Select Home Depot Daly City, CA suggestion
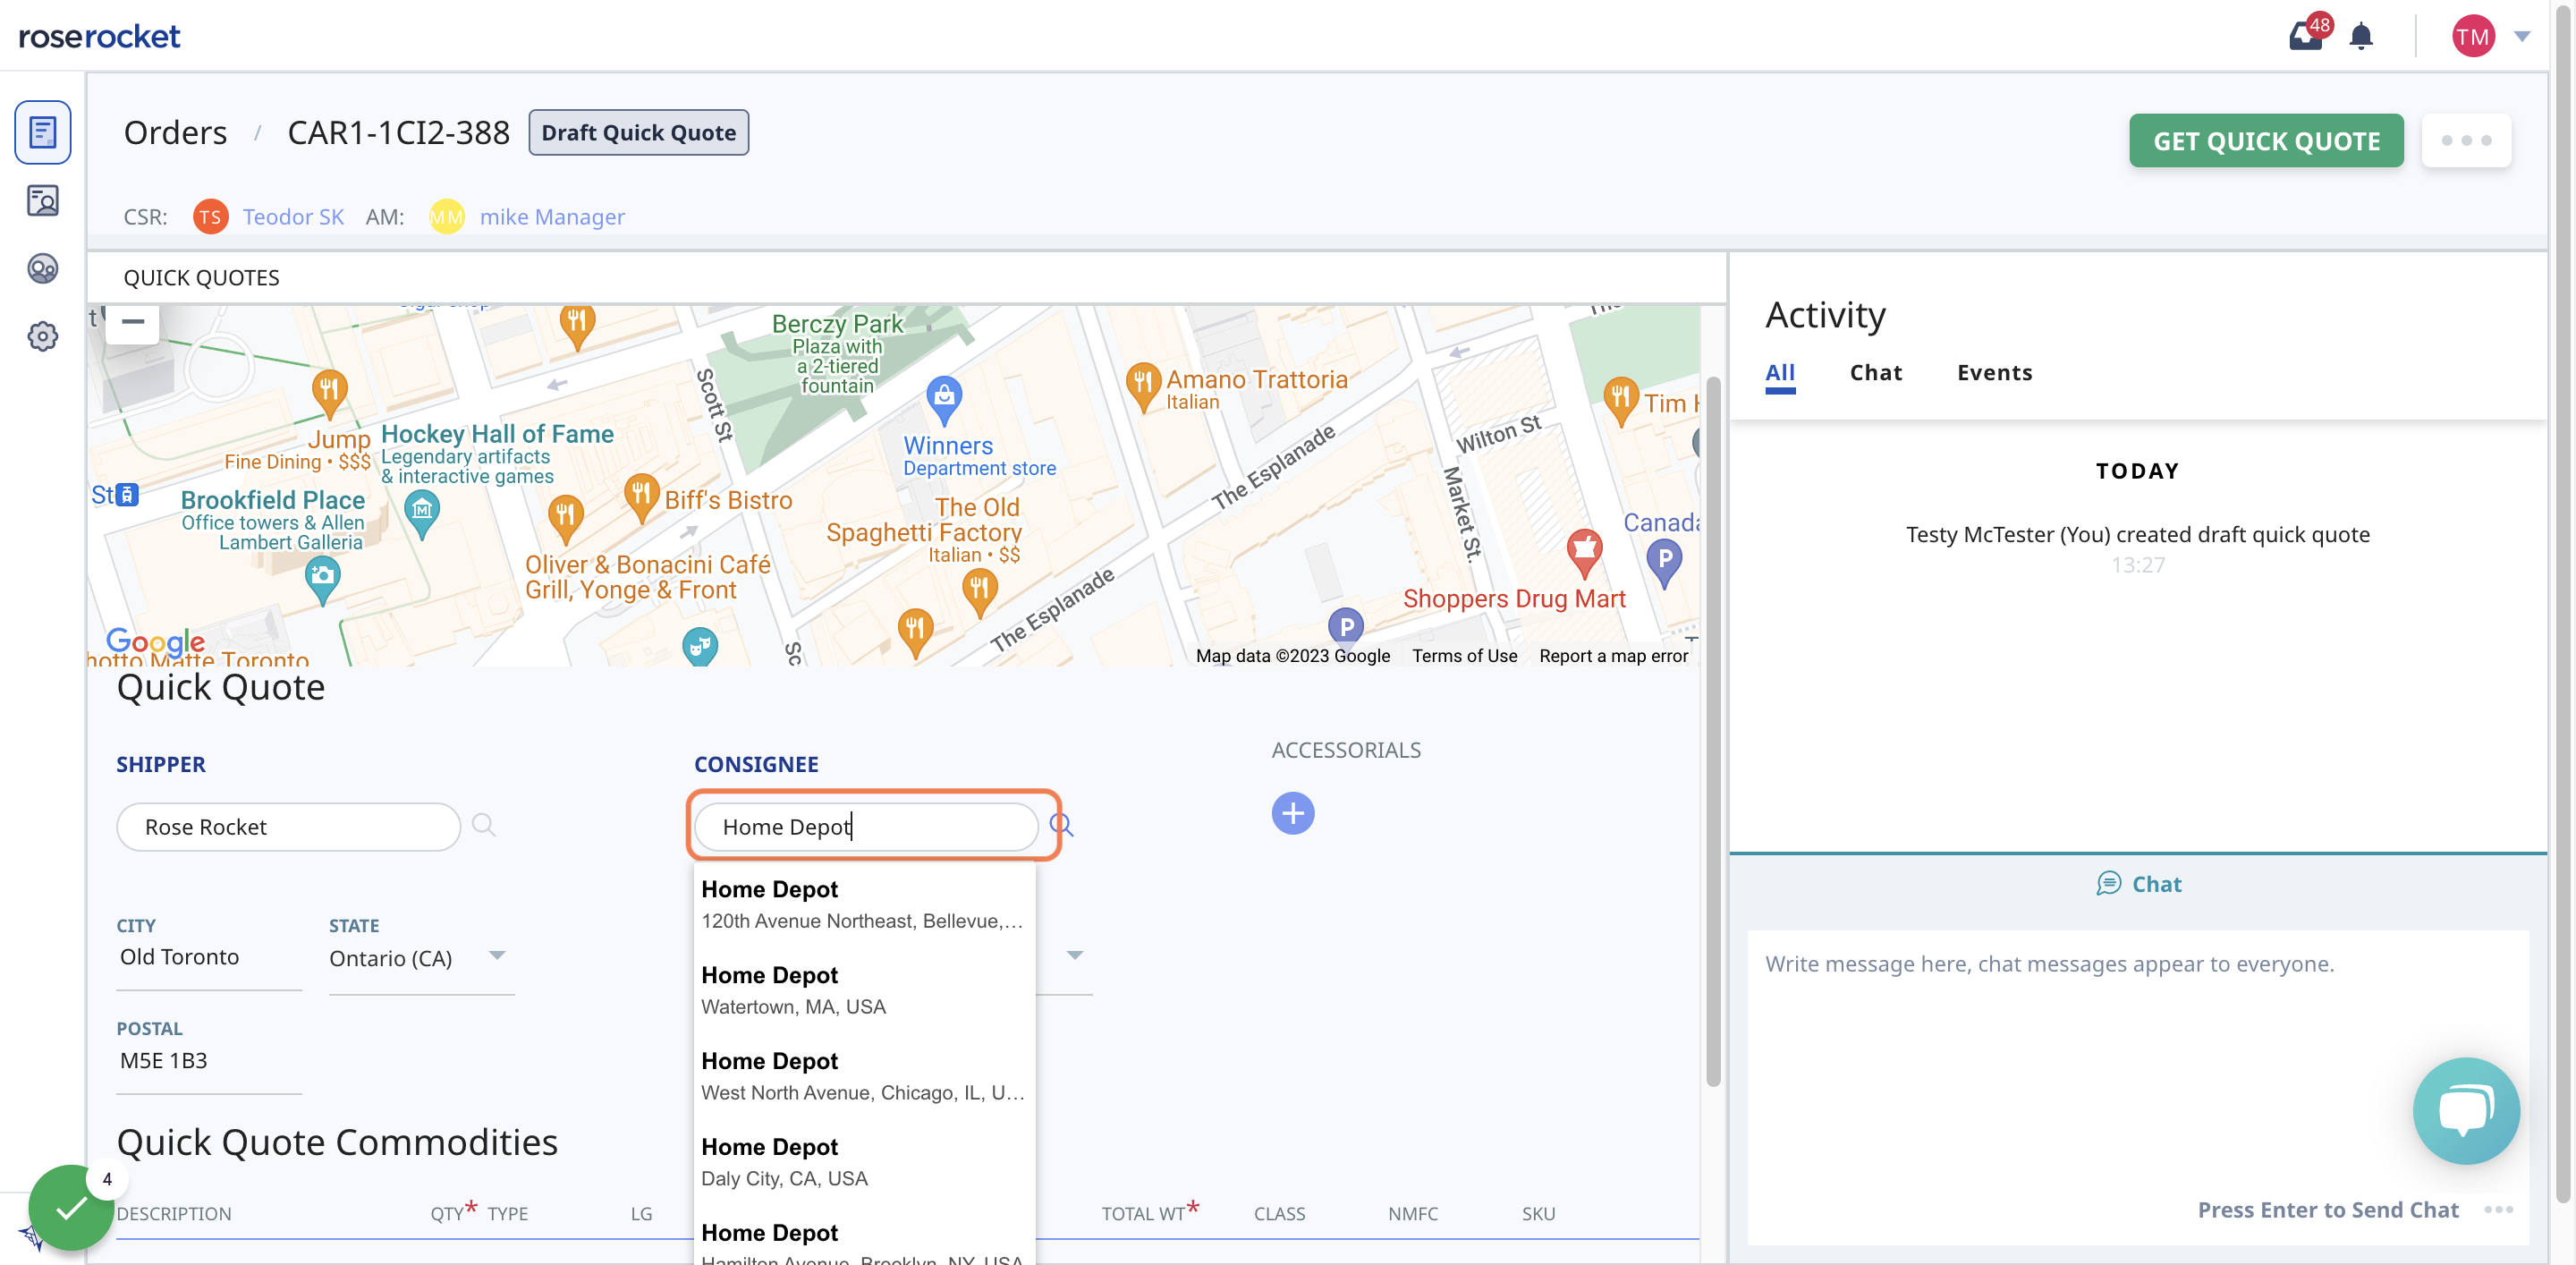The image size is (2576, 1265). [864, 1162]
